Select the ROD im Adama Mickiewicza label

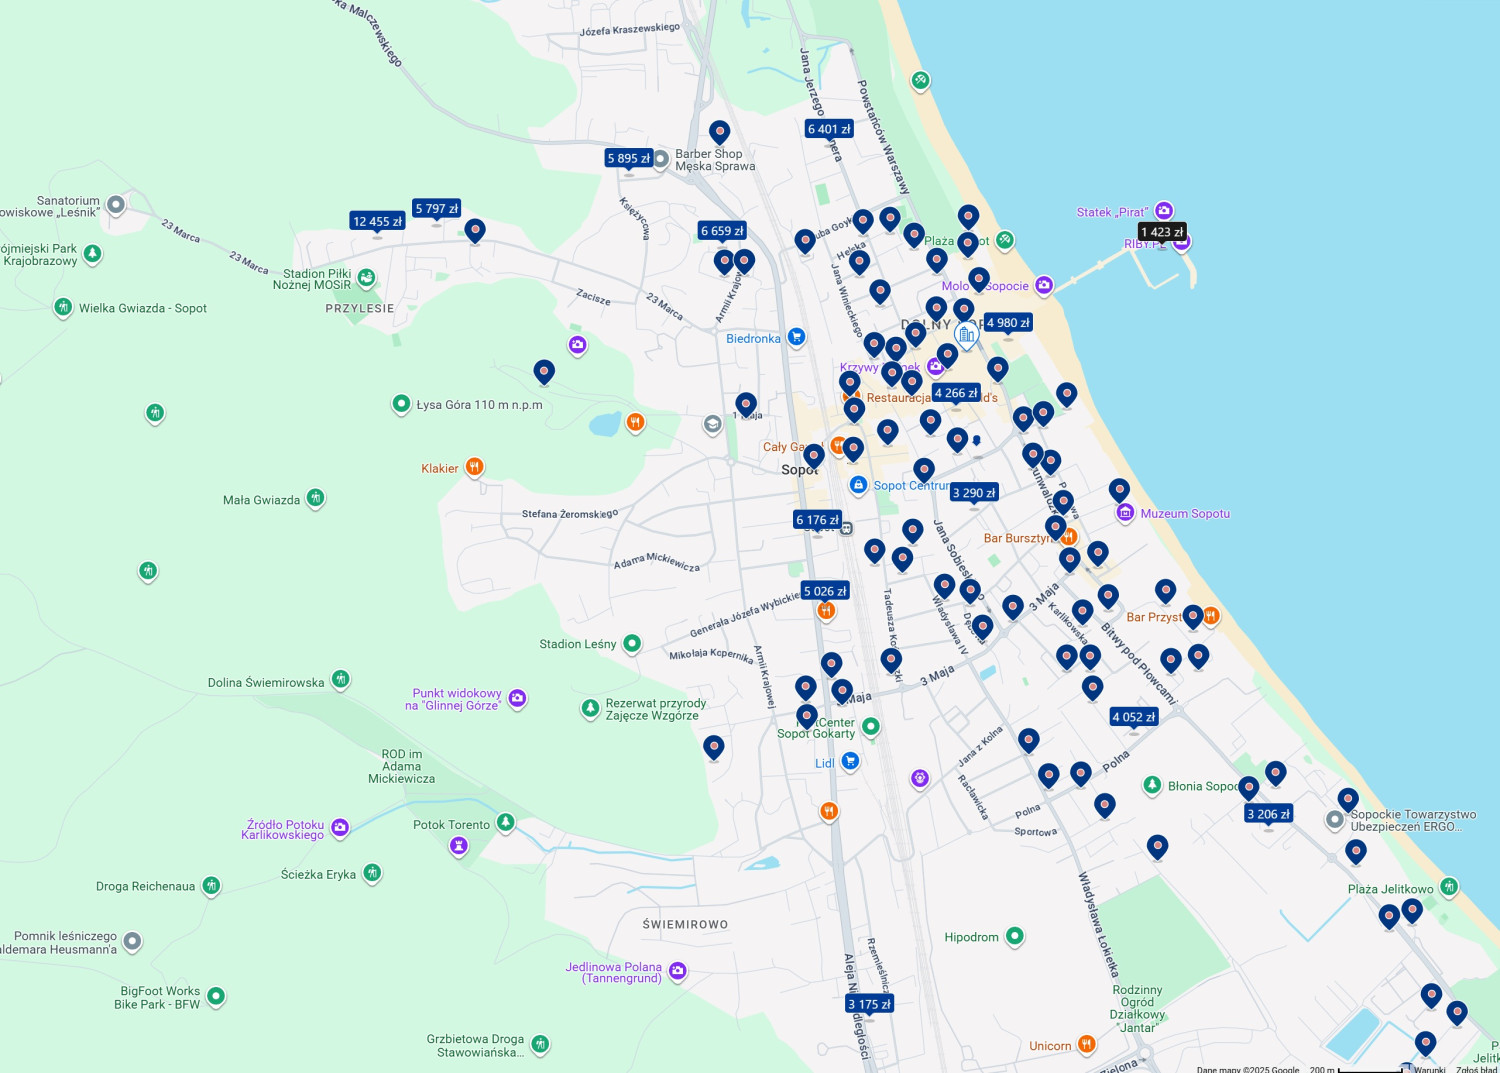[401, 766]
